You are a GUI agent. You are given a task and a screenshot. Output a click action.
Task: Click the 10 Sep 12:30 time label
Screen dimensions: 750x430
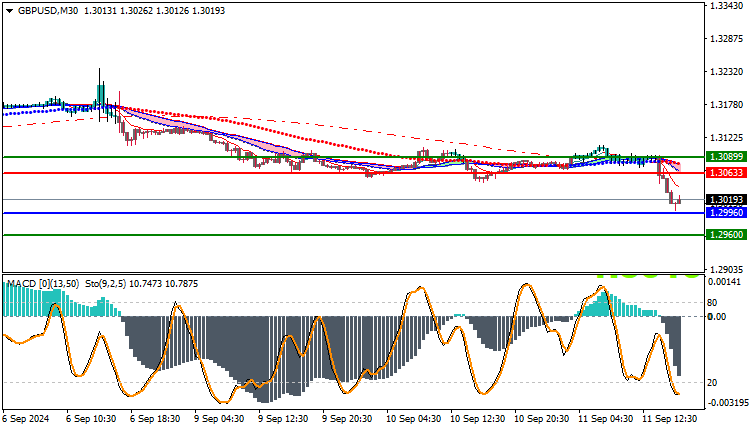point(478,419)
